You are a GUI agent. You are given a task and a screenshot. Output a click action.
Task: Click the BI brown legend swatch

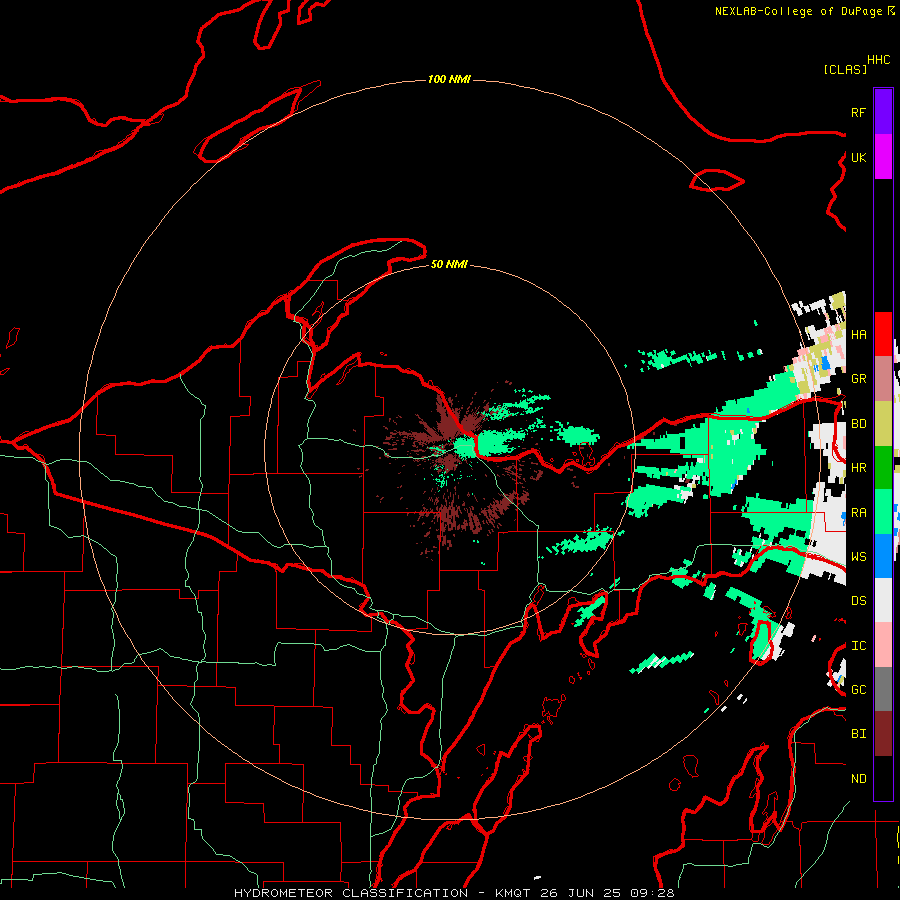pos(883,734)
